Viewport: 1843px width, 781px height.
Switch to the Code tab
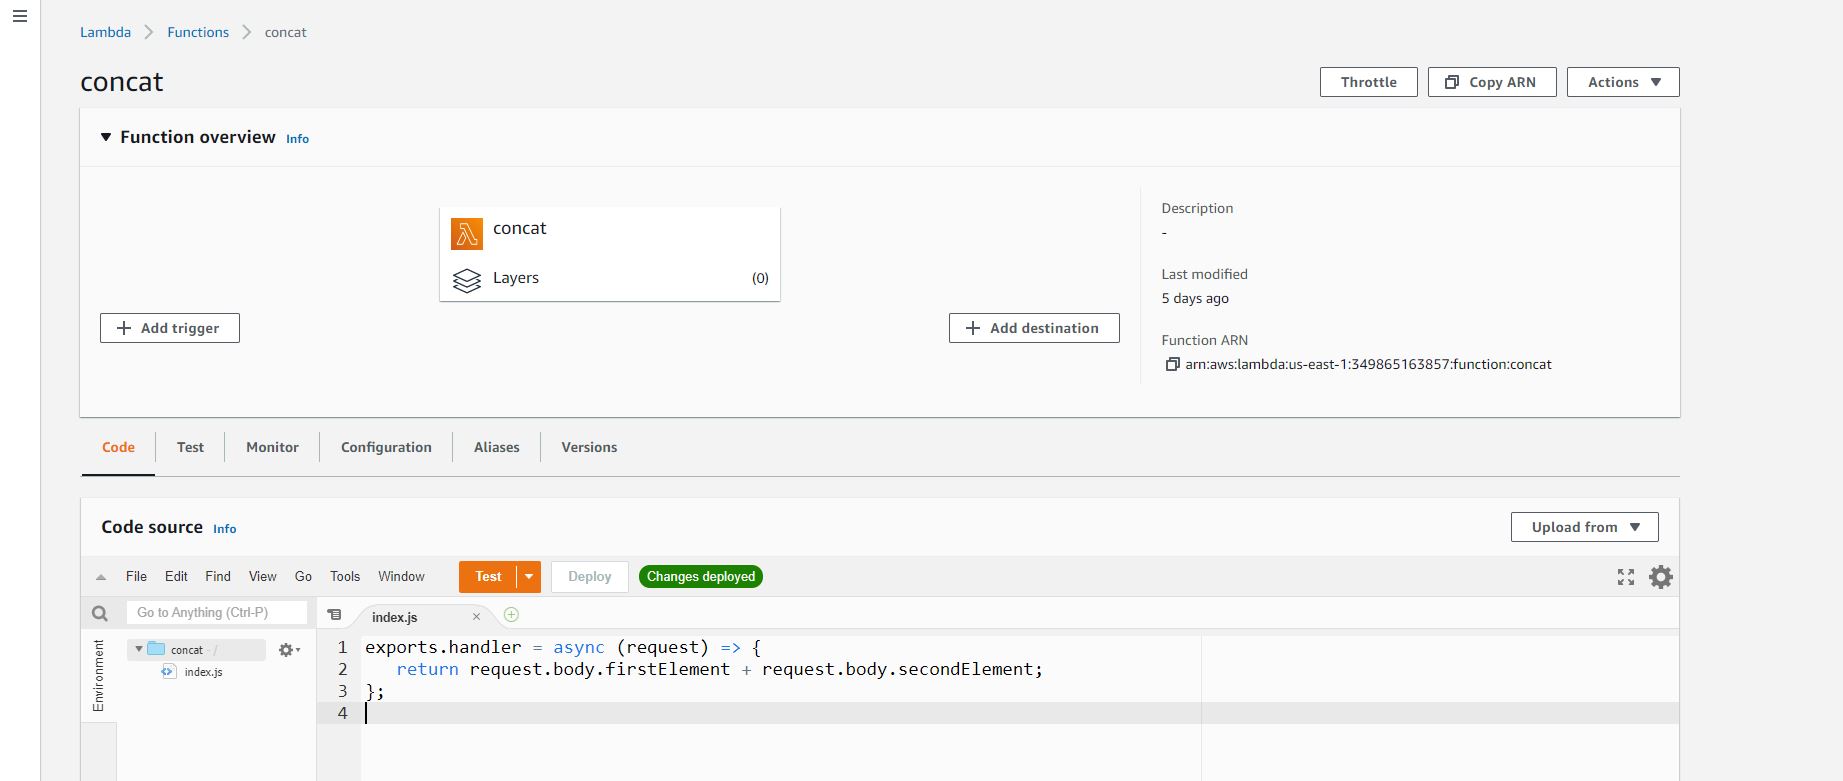tap(118, 447)
